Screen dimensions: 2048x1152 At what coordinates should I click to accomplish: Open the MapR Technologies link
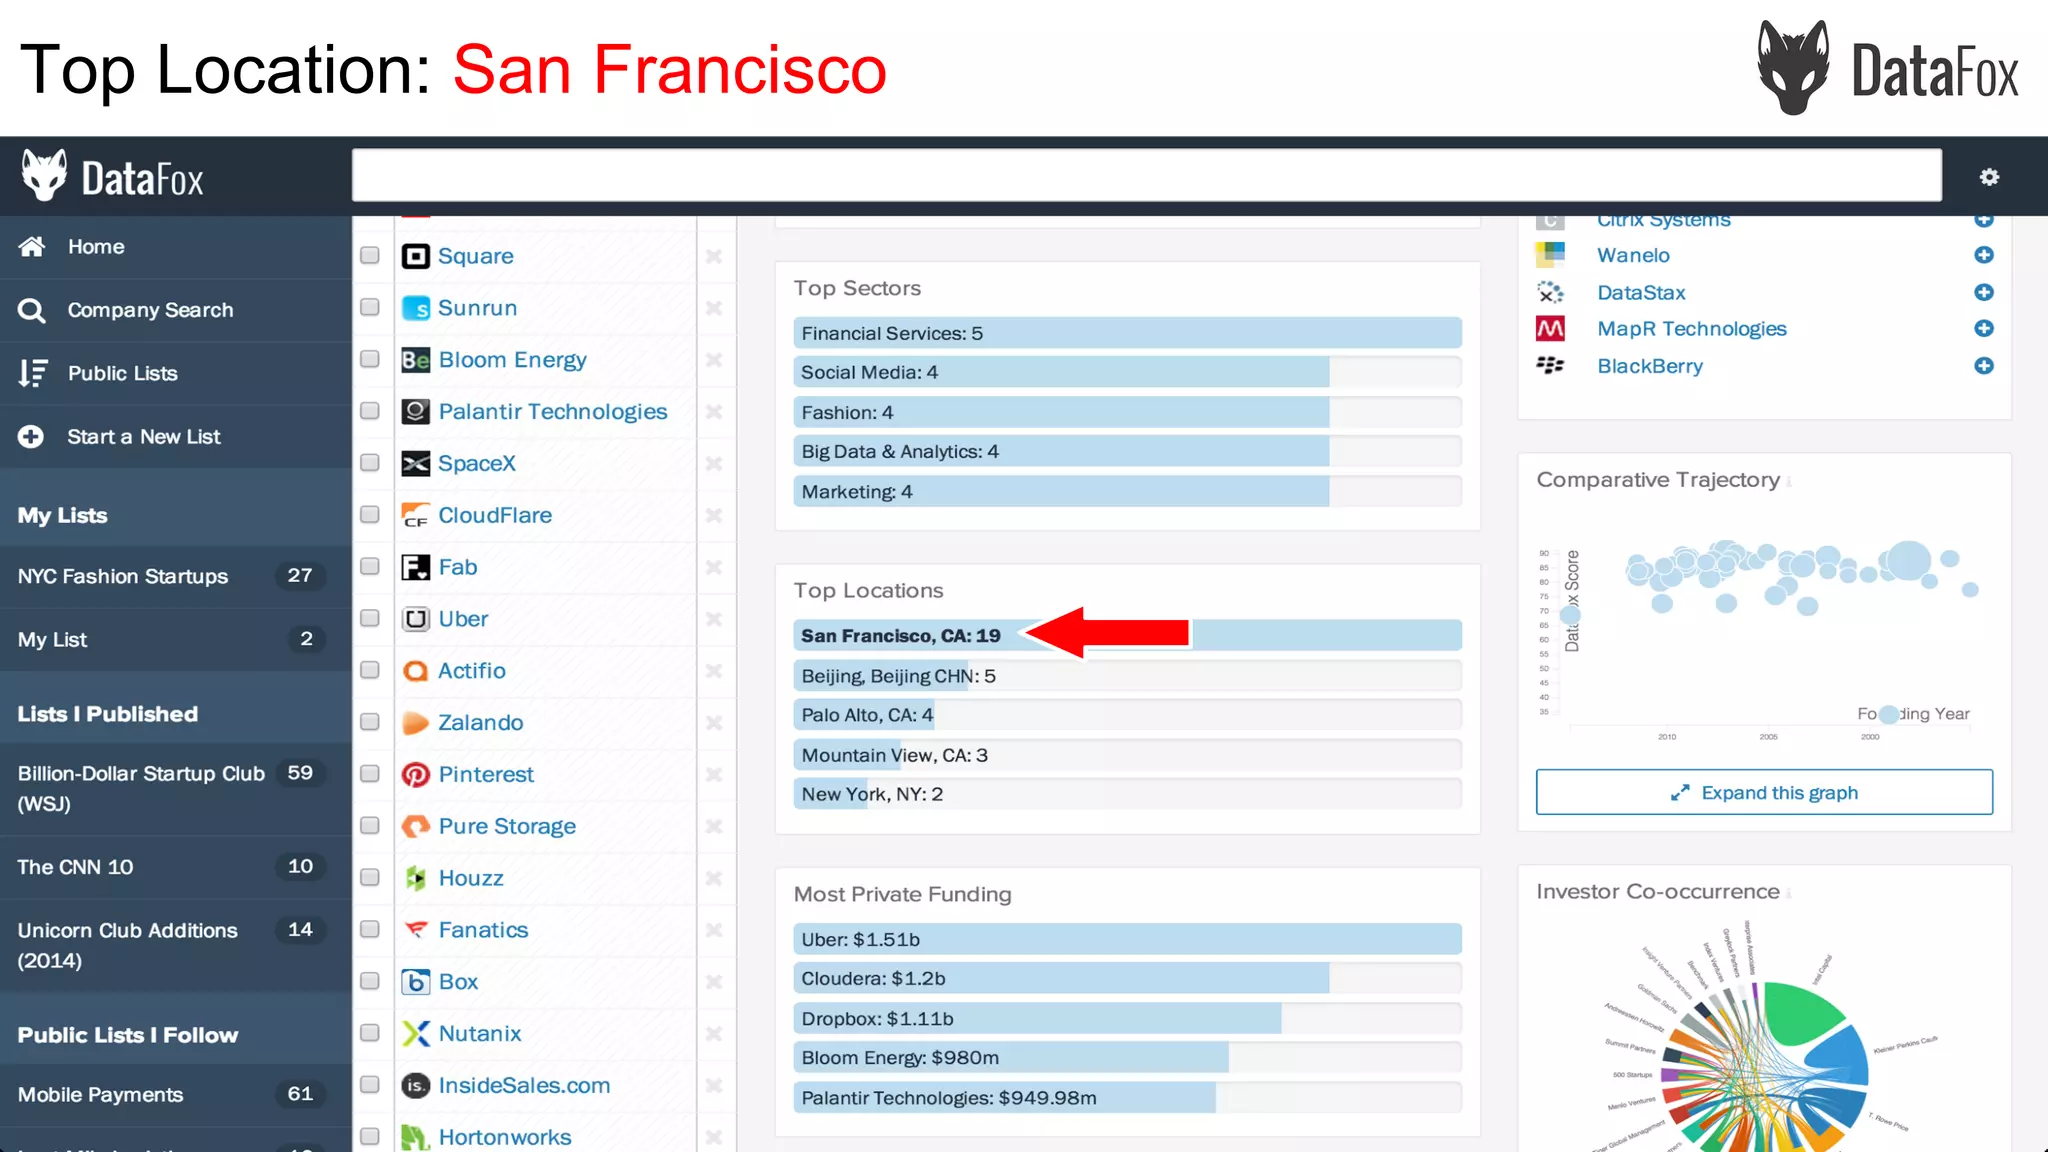1691,329
